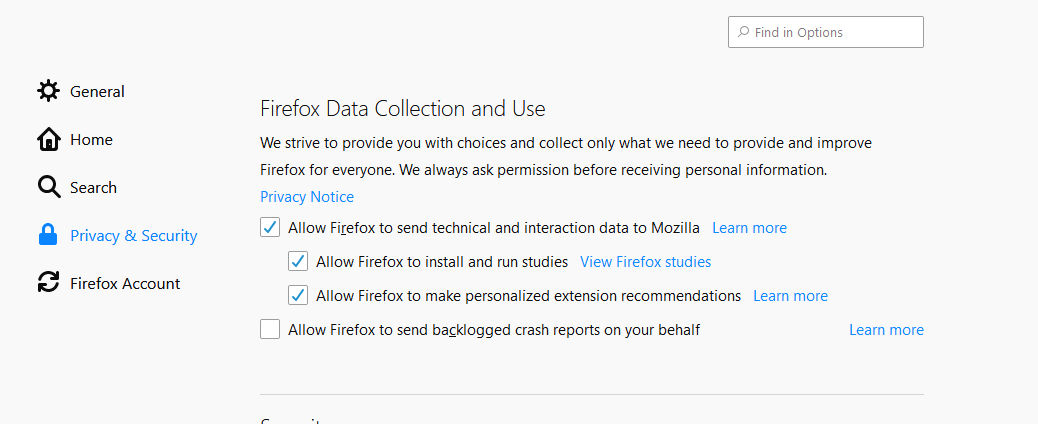Click the Home house icon
The height and width of the screenshot is (424, 1038).
pyautogui.click(x=48, y=139)
